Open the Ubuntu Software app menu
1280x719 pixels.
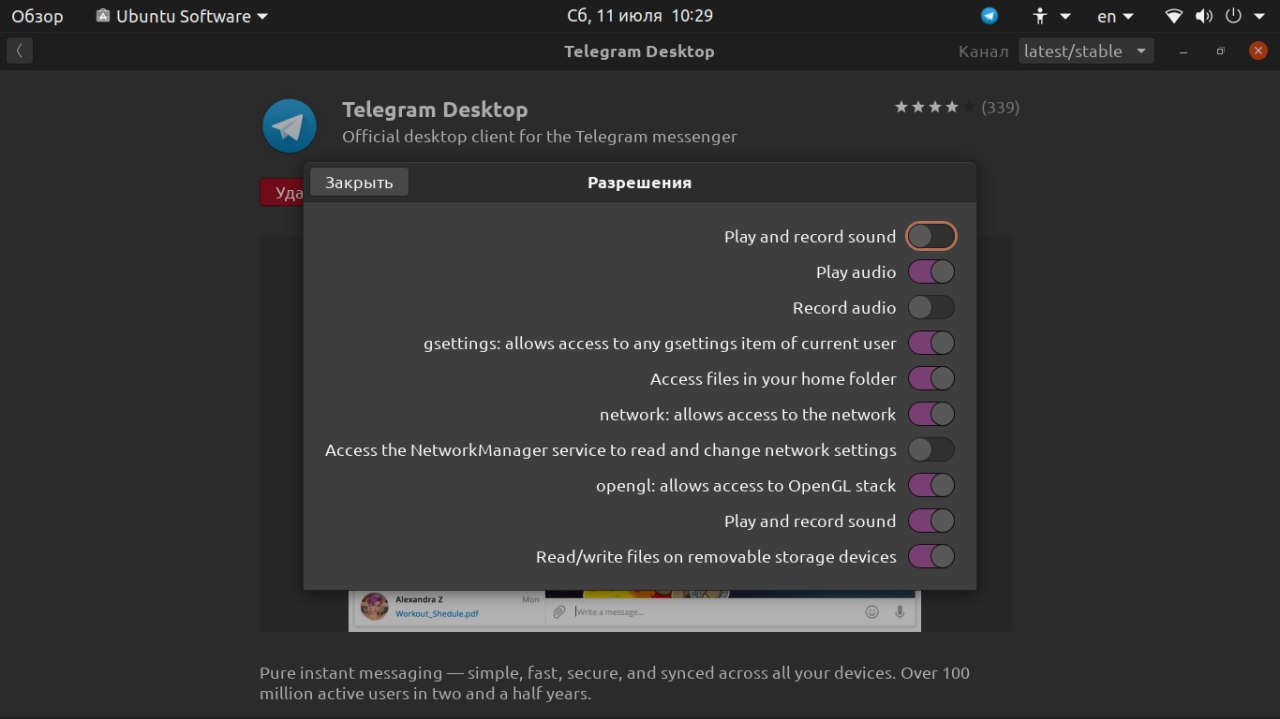(182, 16)
